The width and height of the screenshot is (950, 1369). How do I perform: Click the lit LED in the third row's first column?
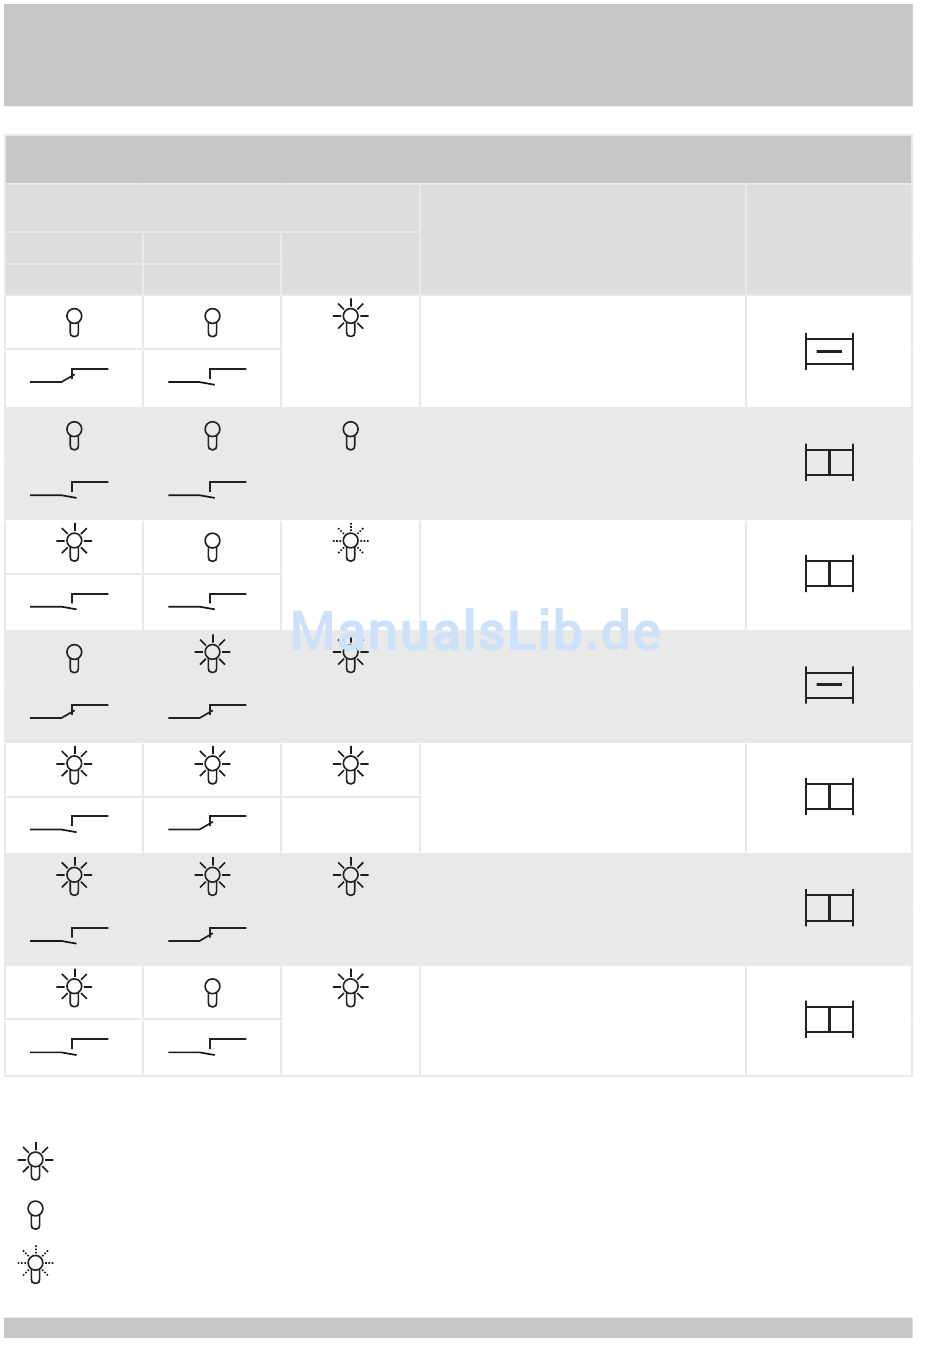74,542
